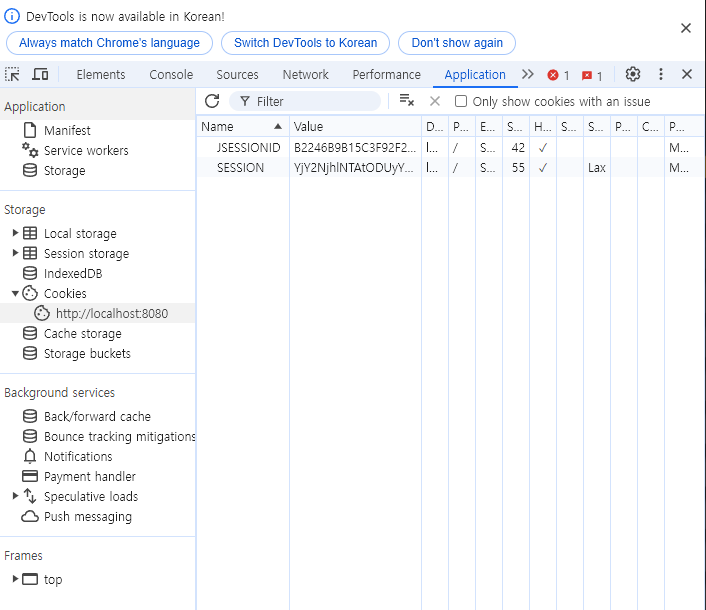Show more tabs with the double chevron

tap(528, 74)
